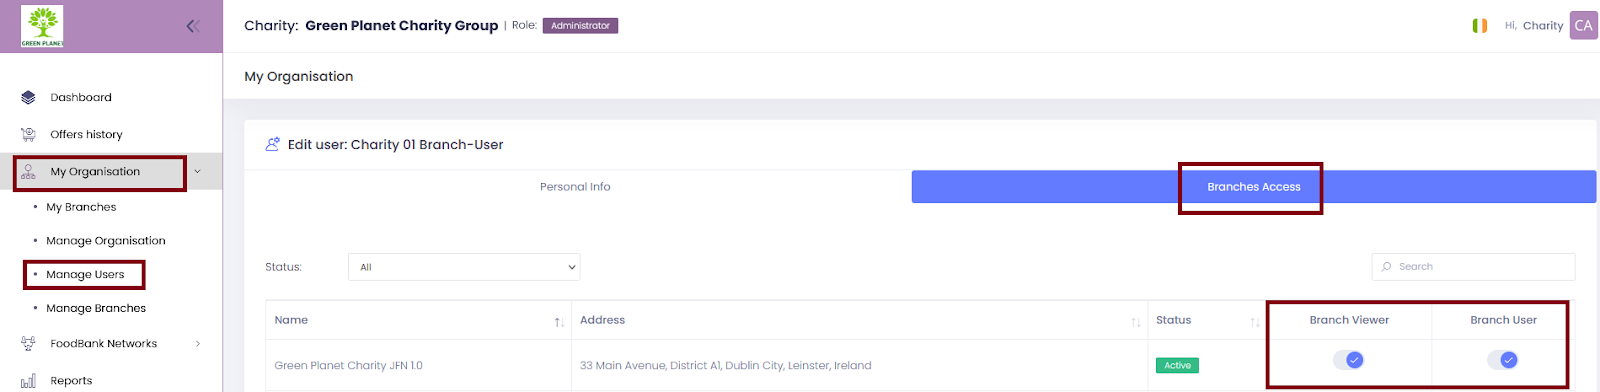Open the CA user avatar
Viewport: 1600px width, 392px height.
coord(1583,26)
